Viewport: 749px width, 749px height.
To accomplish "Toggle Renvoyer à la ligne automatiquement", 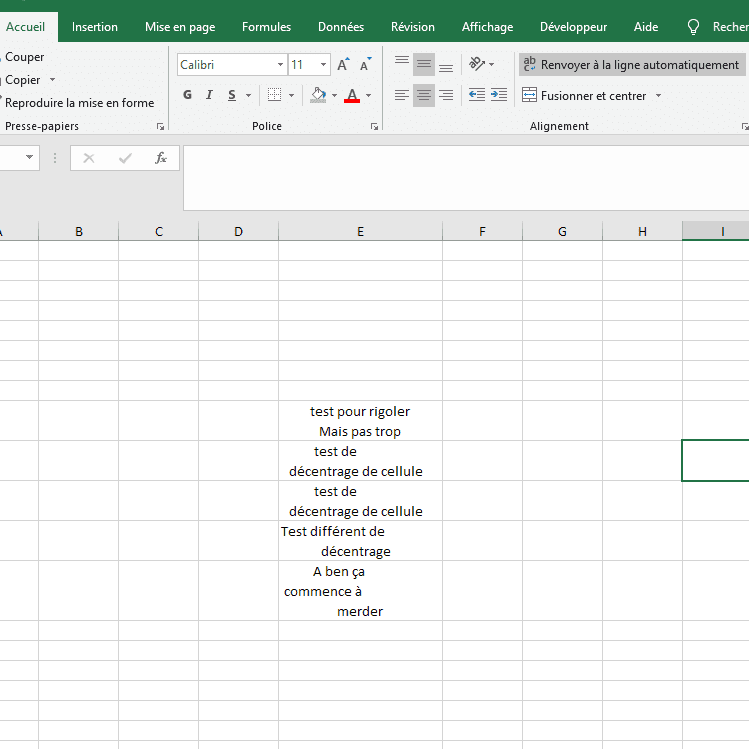I will click(x=631, y=65).
